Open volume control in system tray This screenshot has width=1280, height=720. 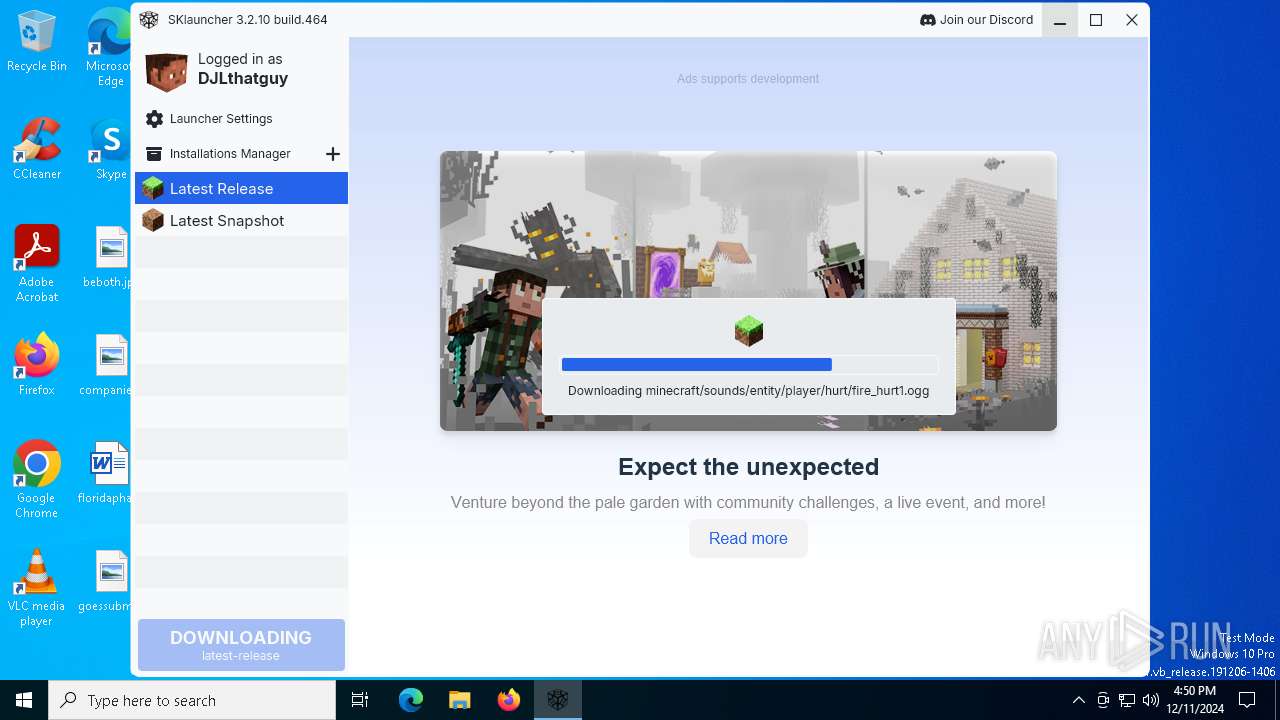tap(1150, 700)
